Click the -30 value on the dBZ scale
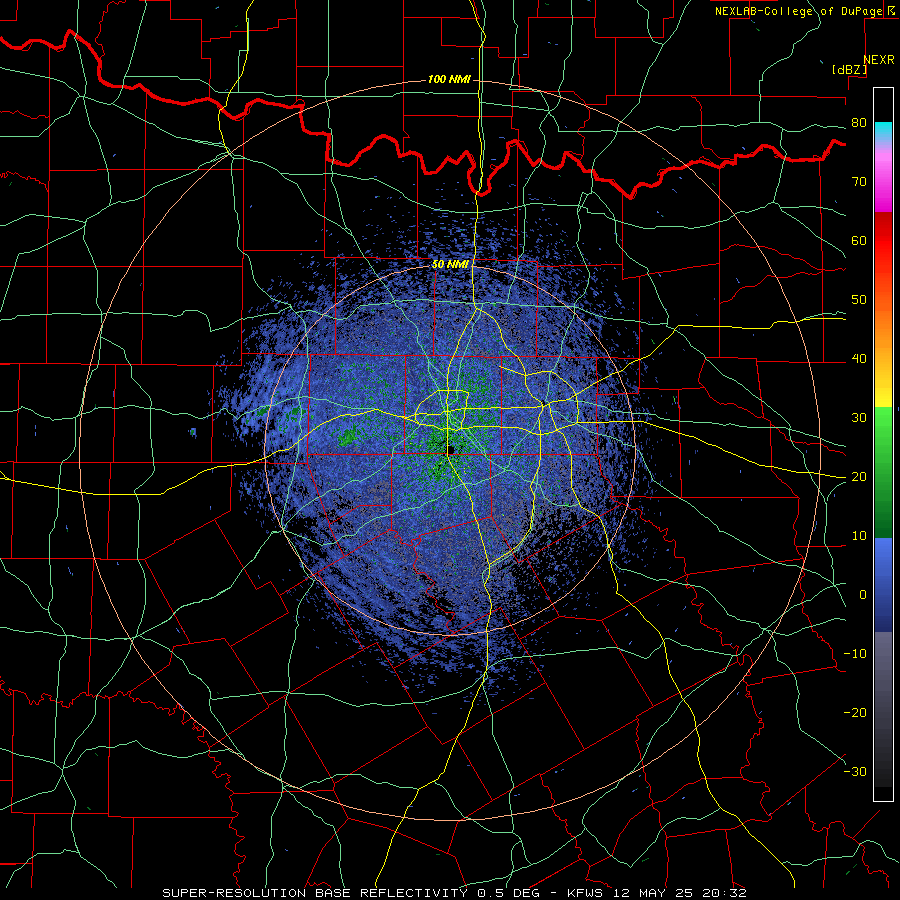 855,771
